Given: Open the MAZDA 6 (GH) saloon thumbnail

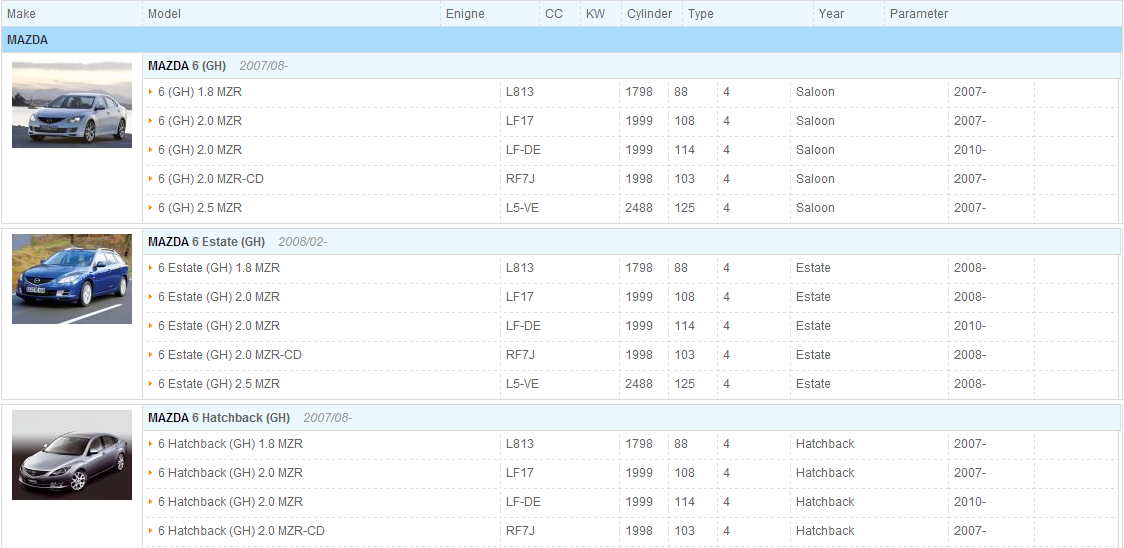Looking at the screenshot, I should pos(72,105).
